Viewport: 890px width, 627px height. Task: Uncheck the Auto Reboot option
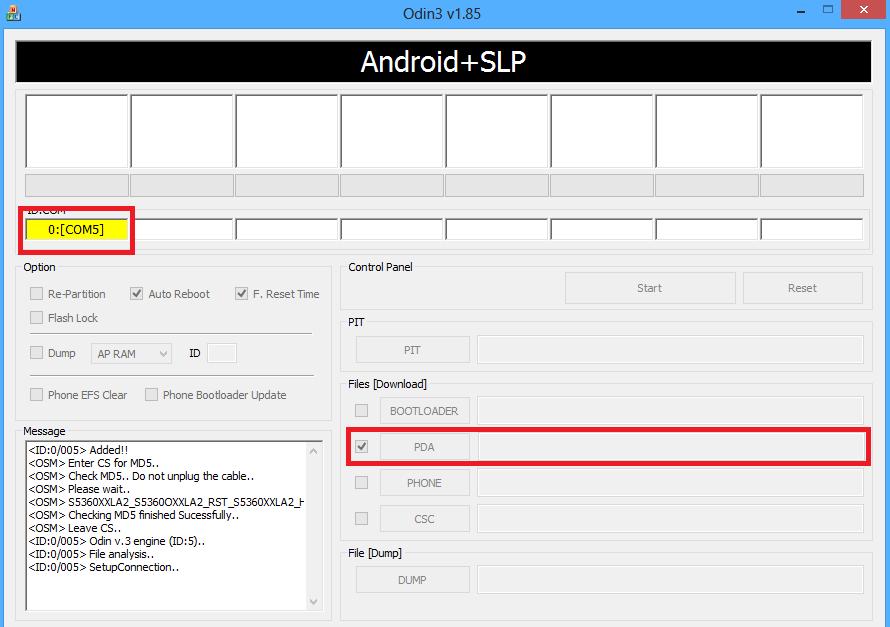tap(136, 294)
